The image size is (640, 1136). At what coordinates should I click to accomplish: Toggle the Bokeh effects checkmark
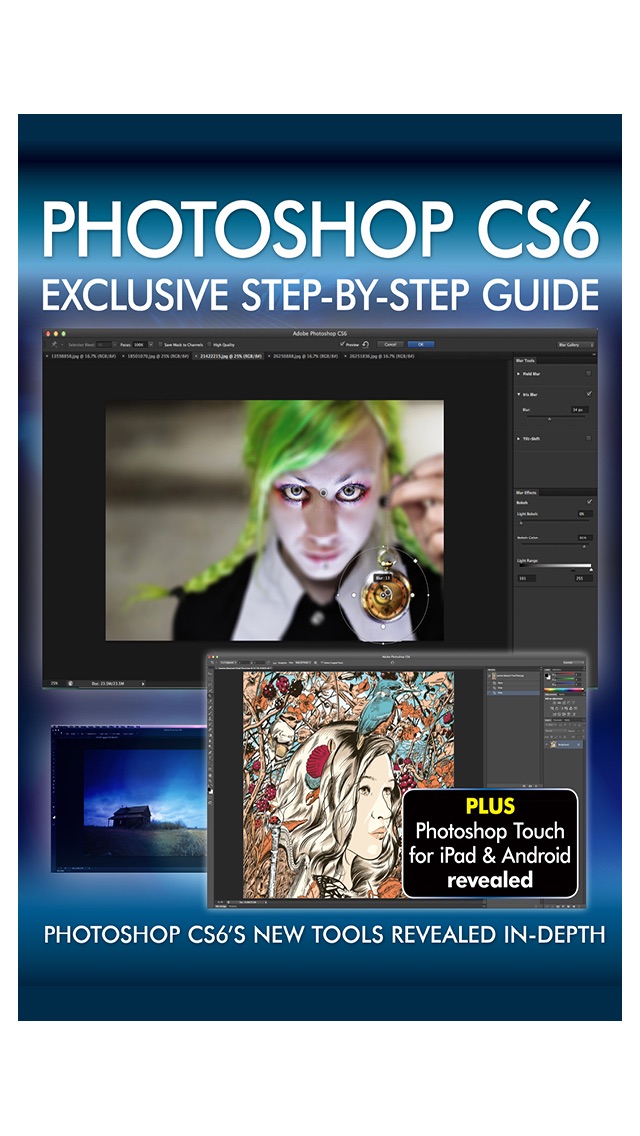click(589, 501)
